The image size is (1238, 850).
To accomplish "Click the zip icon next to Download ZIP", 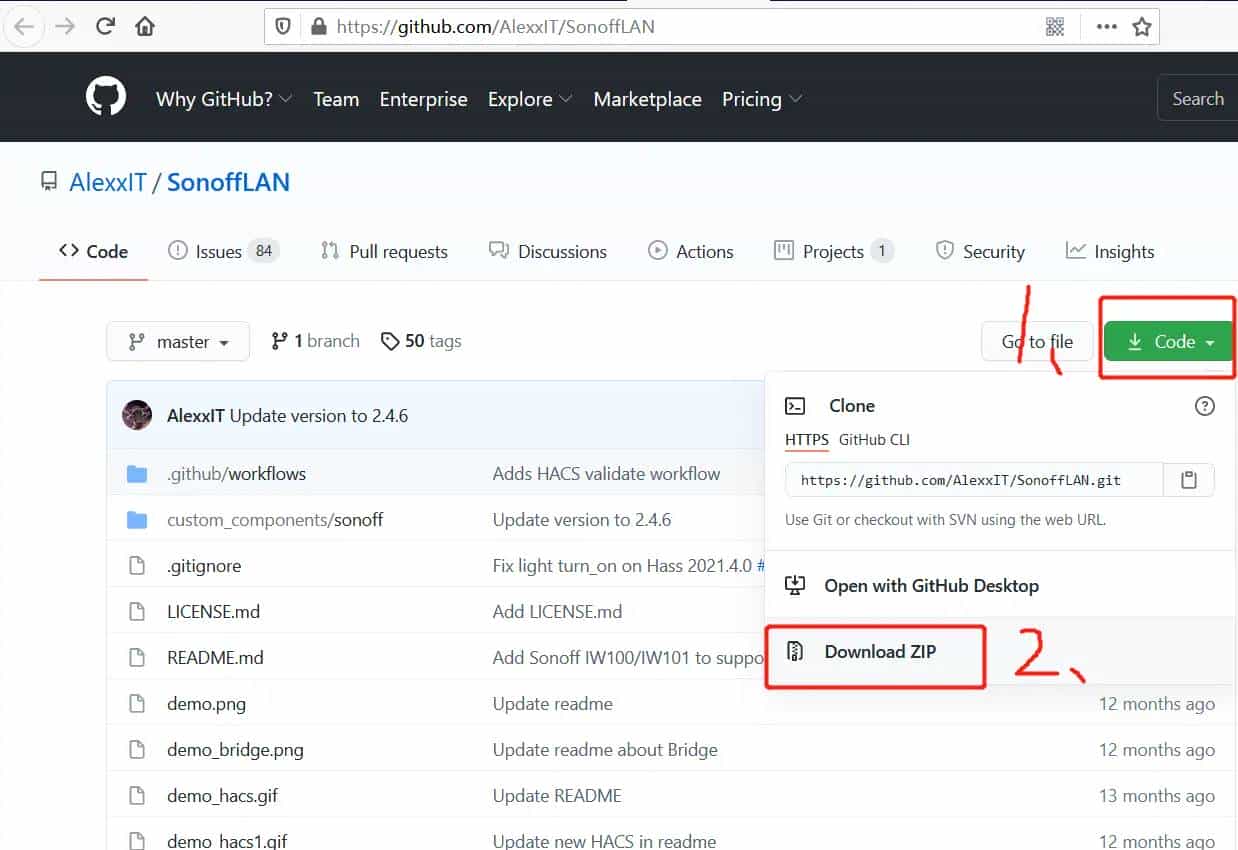I will [795, 652].
